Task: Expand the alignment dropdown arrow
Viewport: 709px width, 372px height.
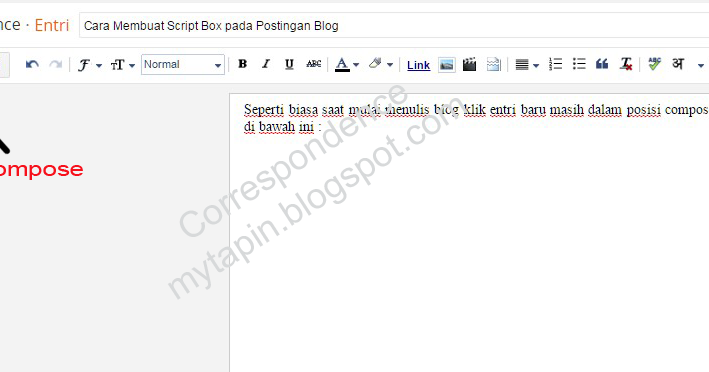Action: (x=536, y=66)
